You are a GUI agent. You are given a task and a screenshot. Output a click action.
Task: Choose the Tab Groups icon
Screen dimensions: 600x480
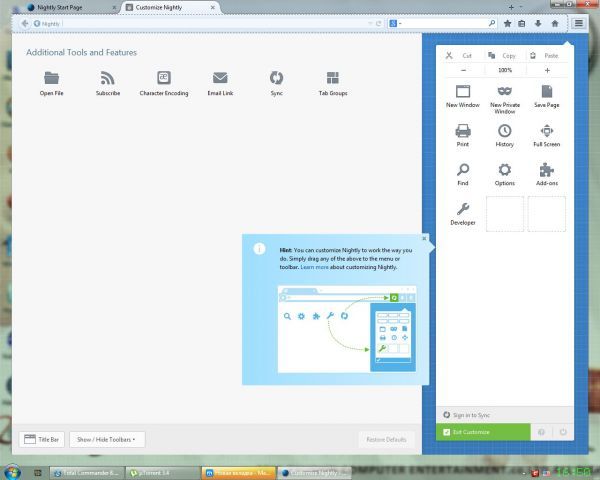pos(333,78)
